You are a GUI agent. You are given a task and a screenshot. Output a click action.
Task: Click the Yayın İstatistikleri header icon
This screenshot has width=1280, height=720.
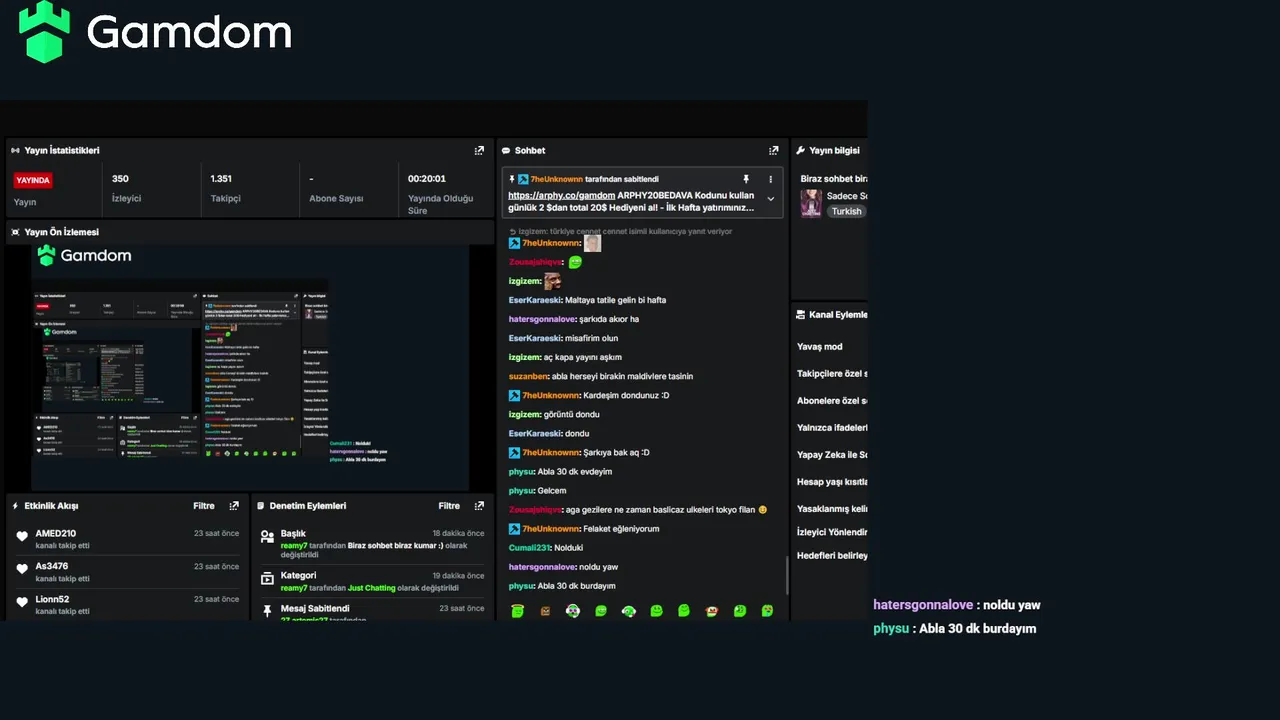[x=15, y=150]
